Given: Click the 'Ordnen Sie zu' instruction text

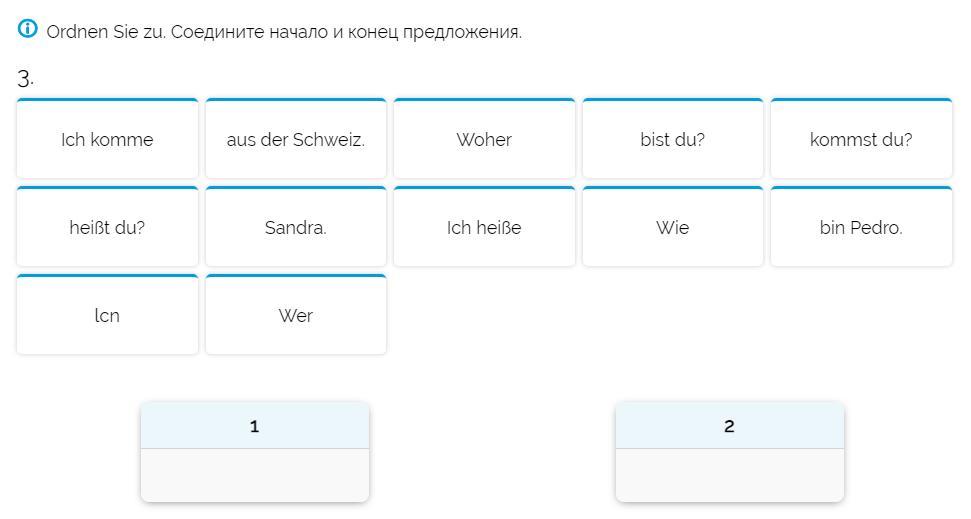Looking at the screenshot, I should tap(106, 32).
